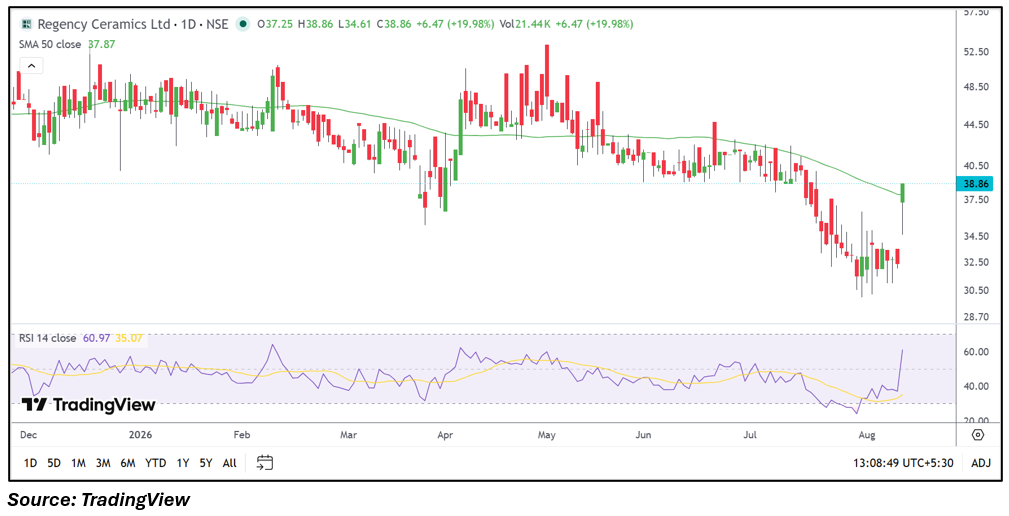Select the SMA 50 close indicator label
Viewport: 1009px width, 516px height.
50,44
